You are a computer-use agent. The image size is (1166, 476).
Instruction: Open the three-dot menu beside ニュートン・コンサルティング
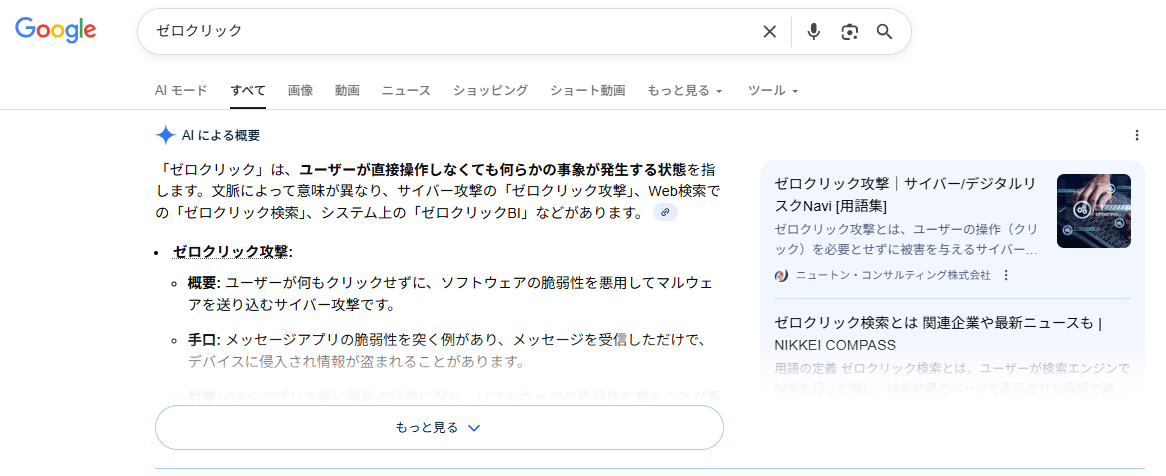click(x=1007, y=275)
